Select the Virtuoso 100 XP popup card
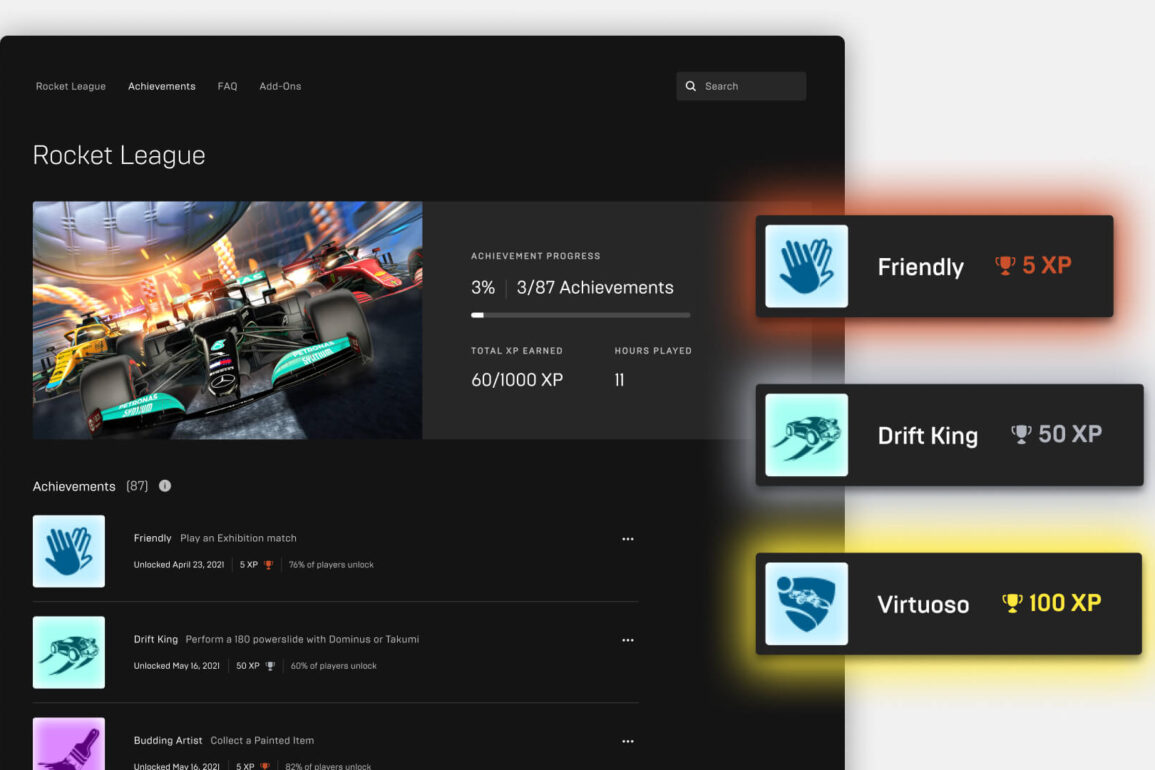1155x770 pixels. click(x=949, y=603)
